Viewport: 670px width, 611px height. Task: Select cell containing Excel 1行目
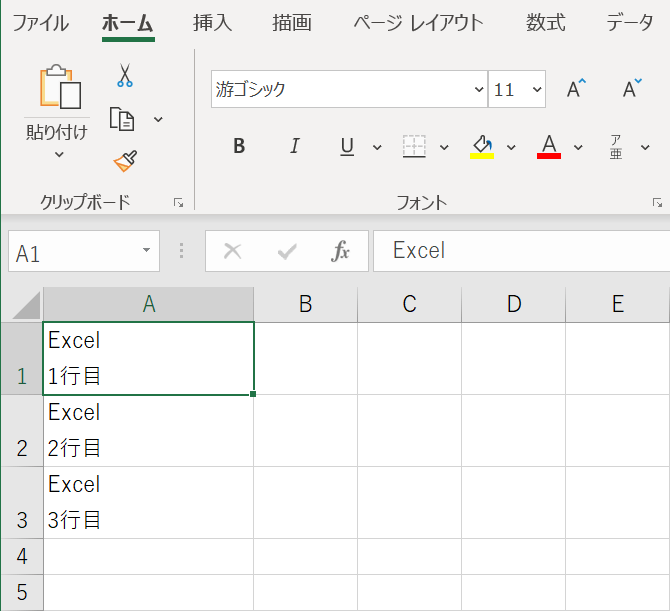pos(149,358)
